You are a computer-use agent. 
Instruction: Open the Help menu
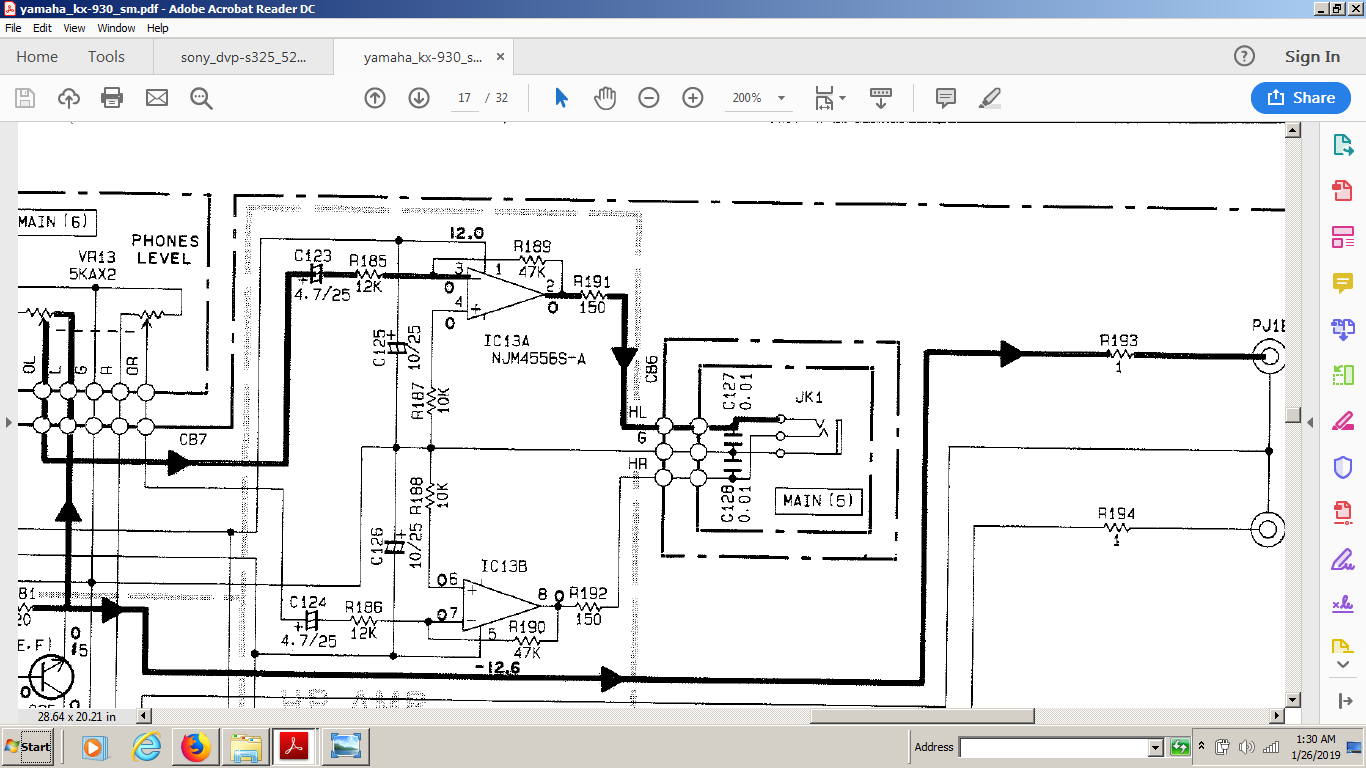158,28
